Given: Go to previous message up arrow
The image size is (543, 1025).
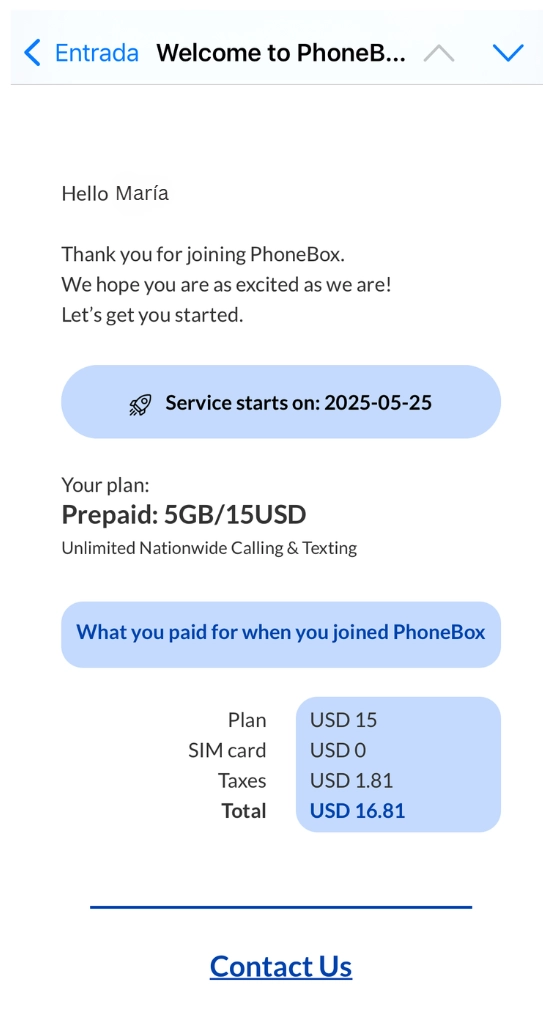Looking at the screenshot, I should [x=438, y=53].
